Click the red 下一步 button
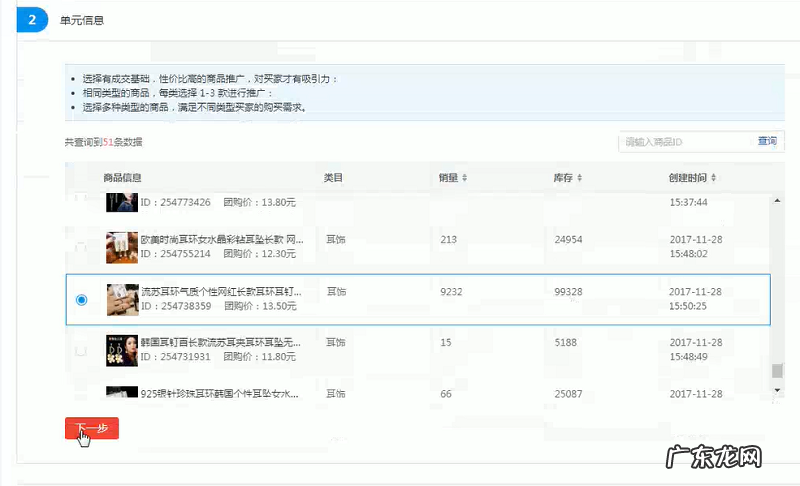This screenshot has height=486, width=800. tap(92, 428)
